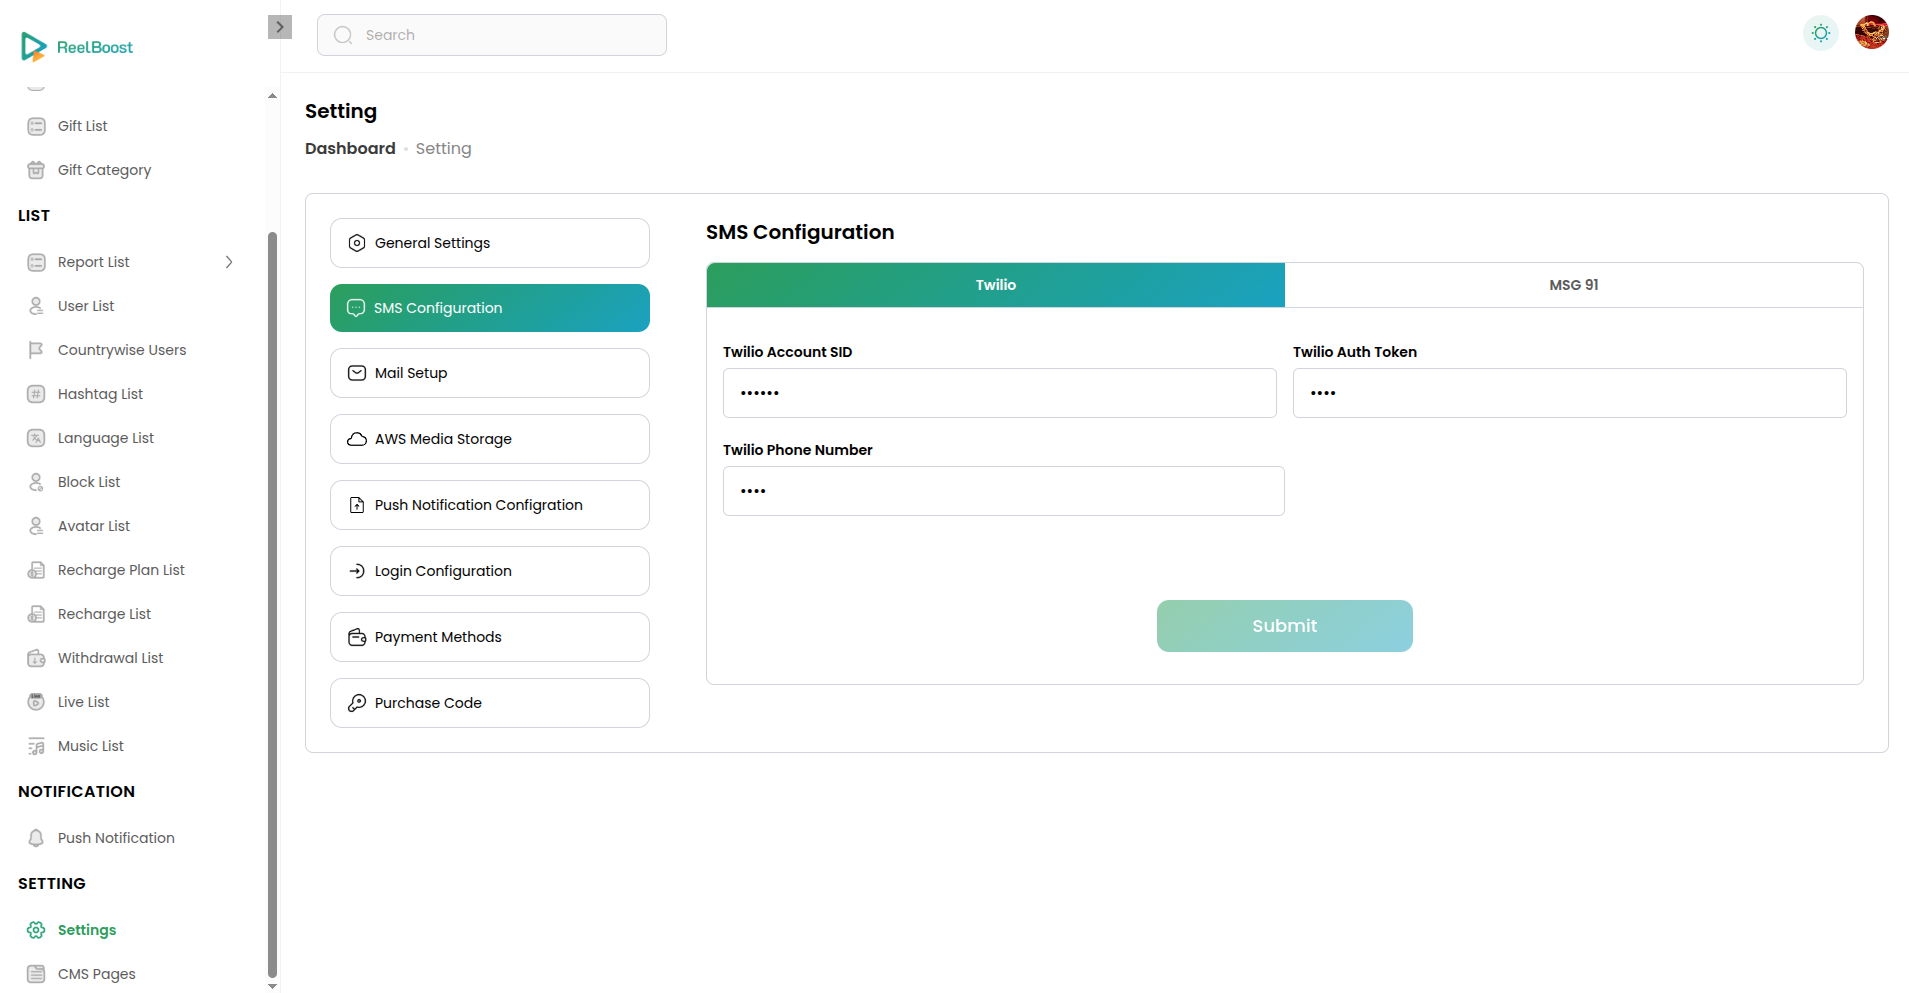The height and width of the screenshot is (993, 1909).
Task: Click the Block List icon
Action: pos(36,482)
